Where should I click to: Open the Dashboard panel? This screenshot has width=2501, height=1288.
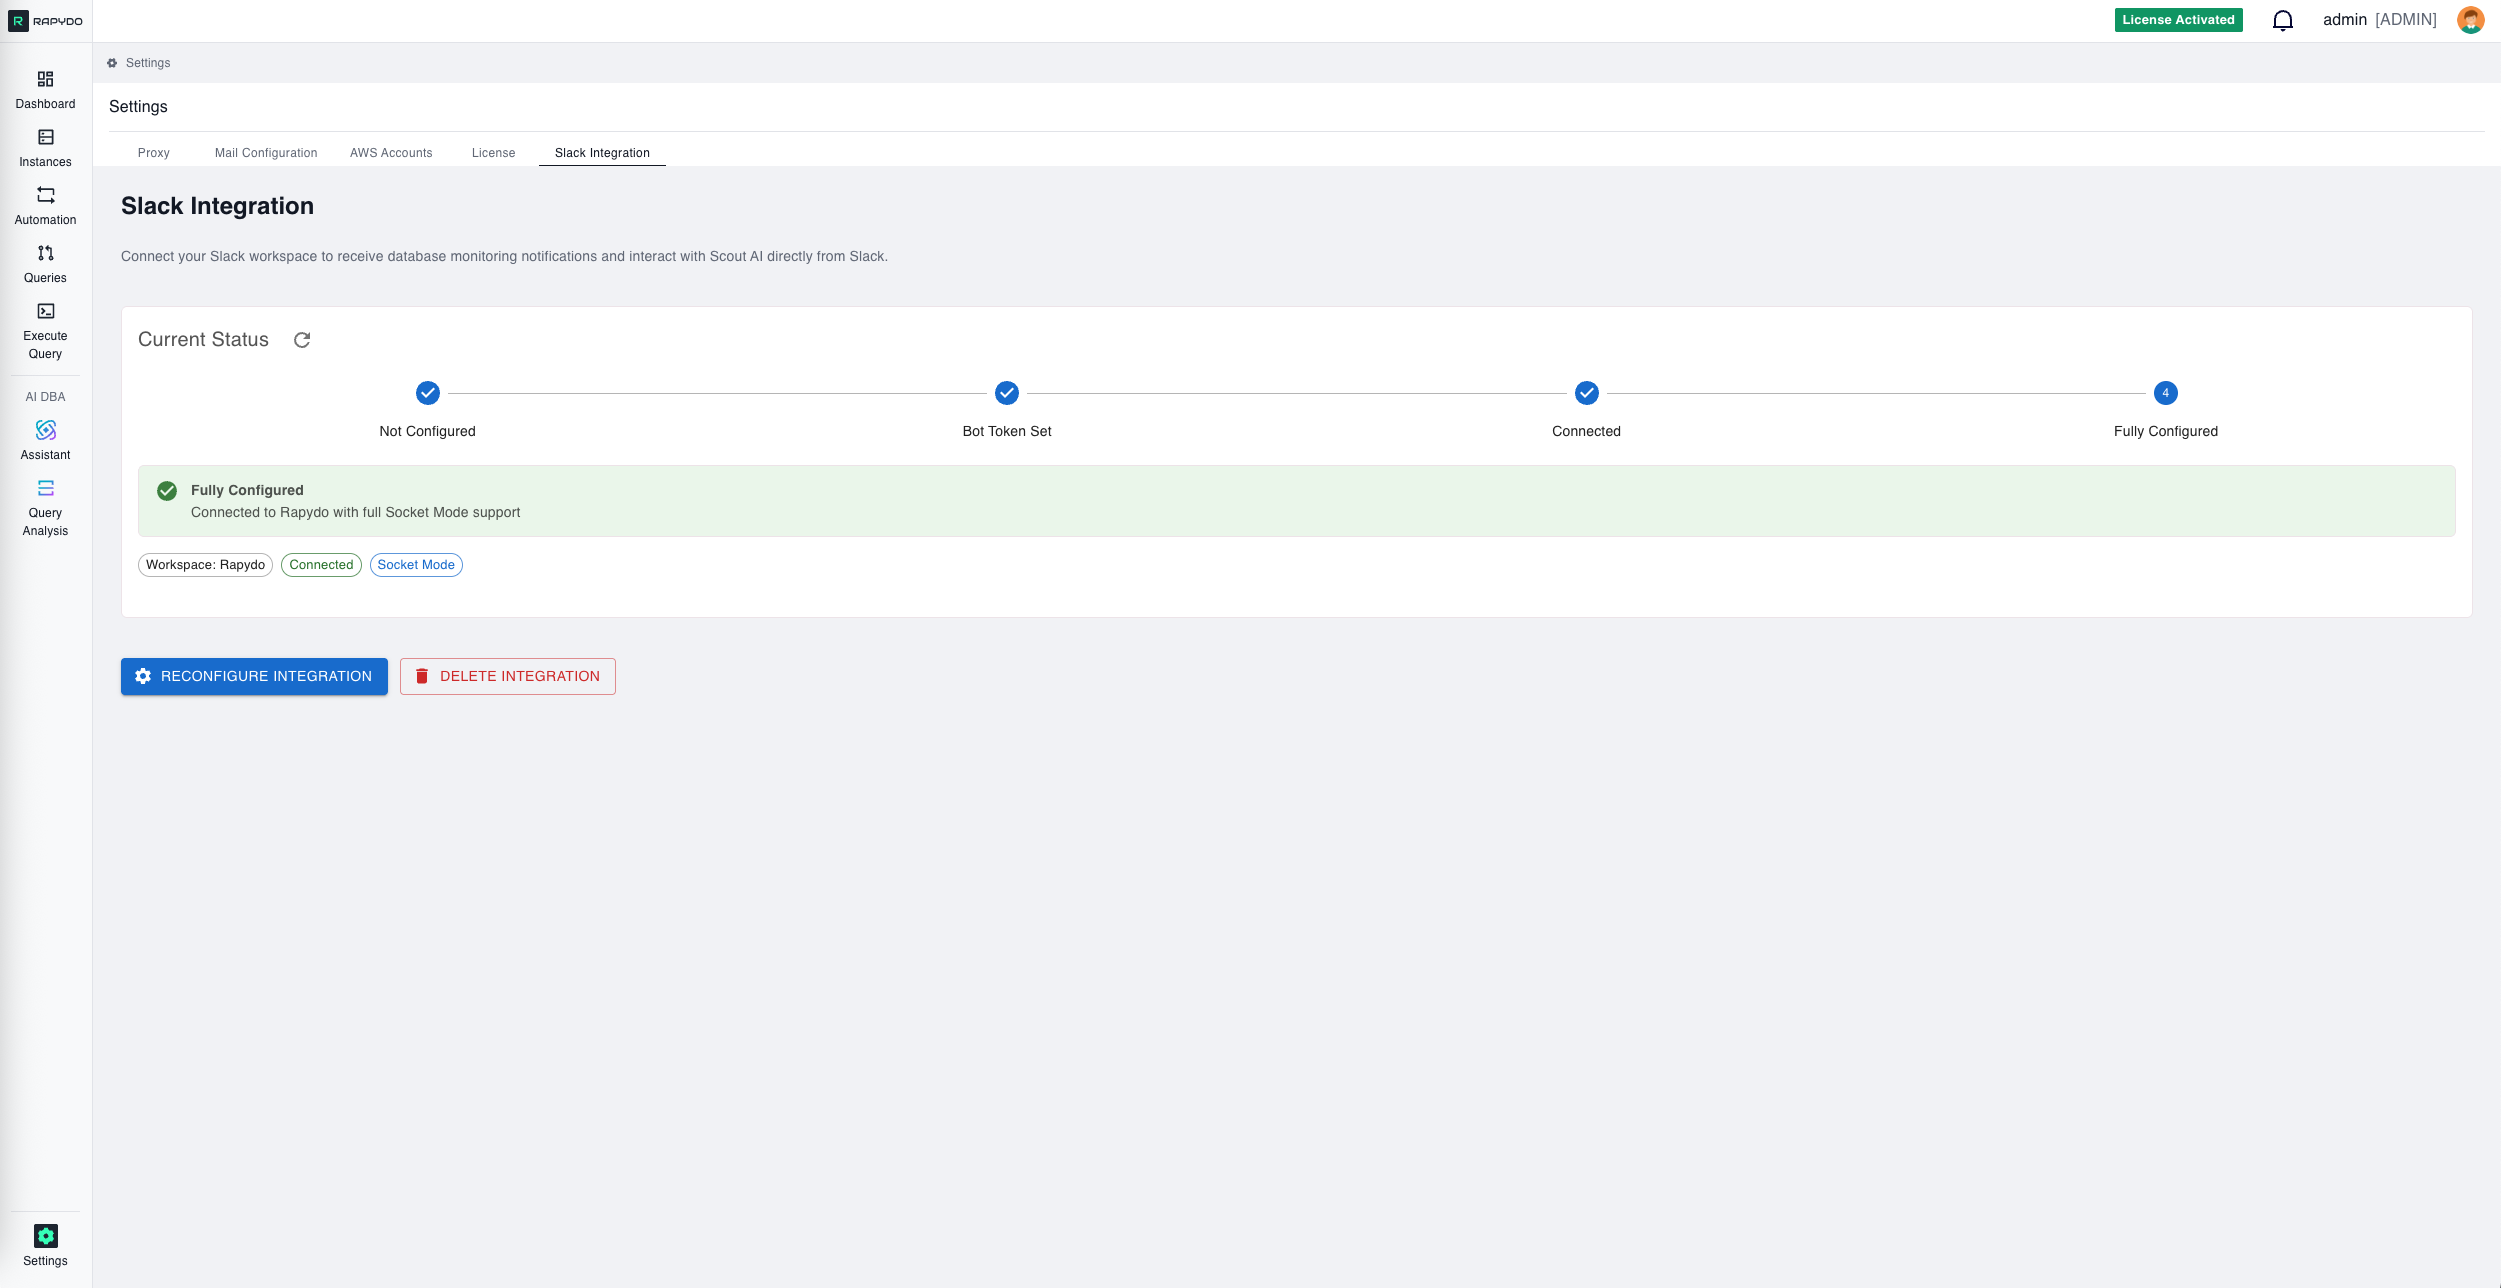coord(45,88)
